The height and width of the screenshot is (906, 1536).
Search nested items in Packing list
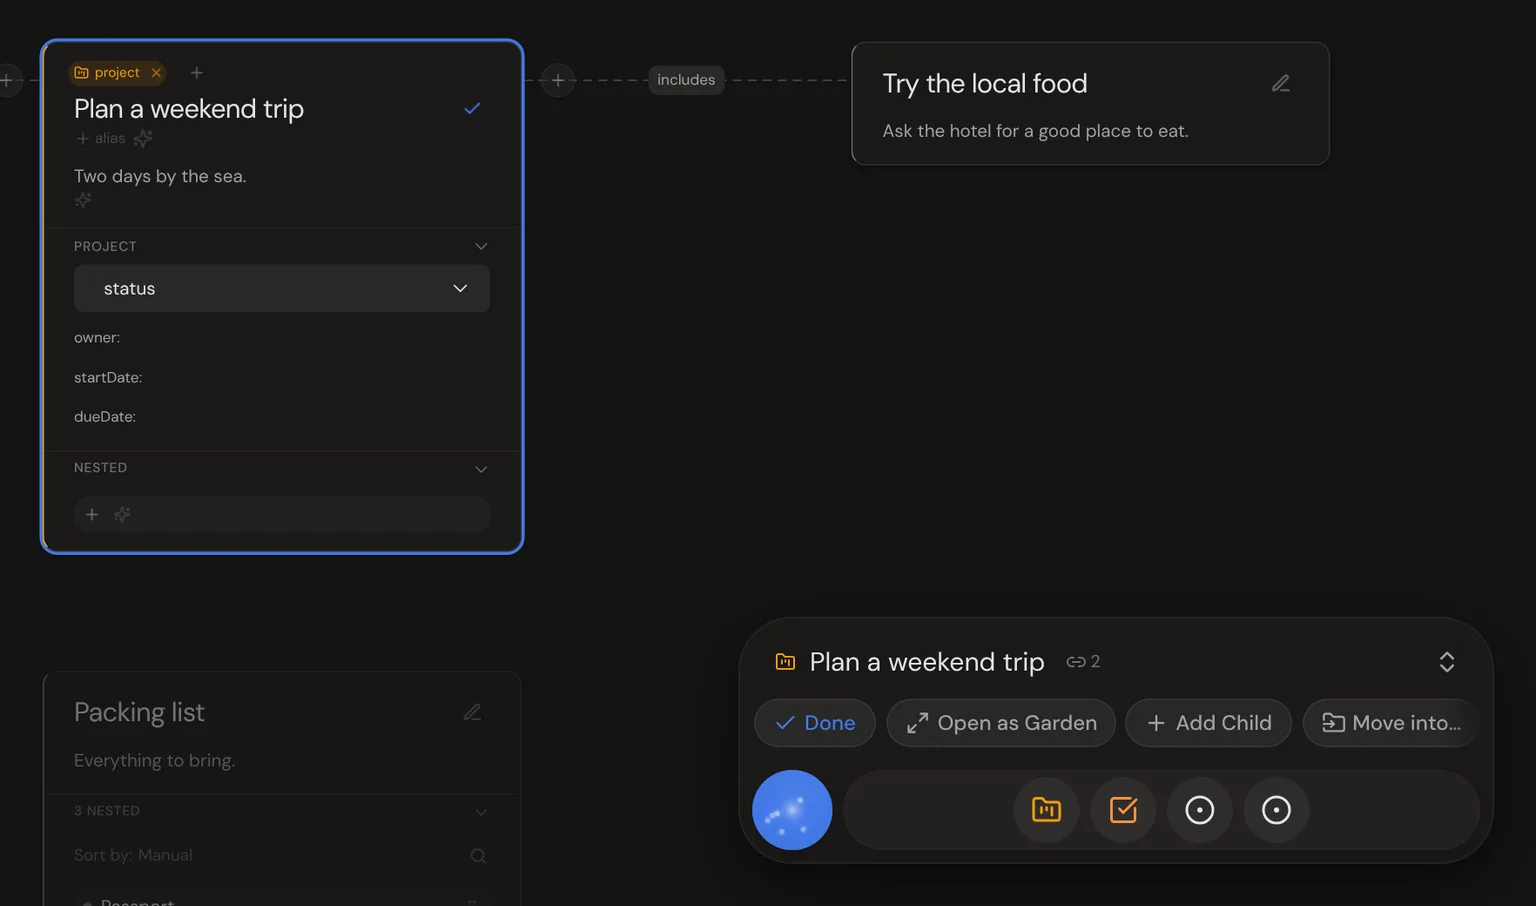pos(478,856)
